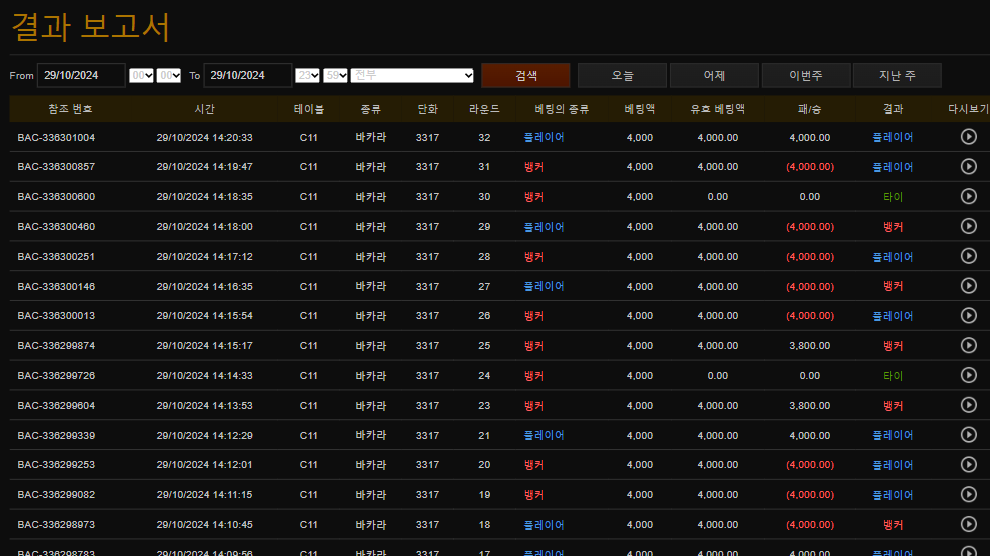Open replay of tie round 30
The image size is (990, 556).
pyautogui.click(x=968, y=197)
